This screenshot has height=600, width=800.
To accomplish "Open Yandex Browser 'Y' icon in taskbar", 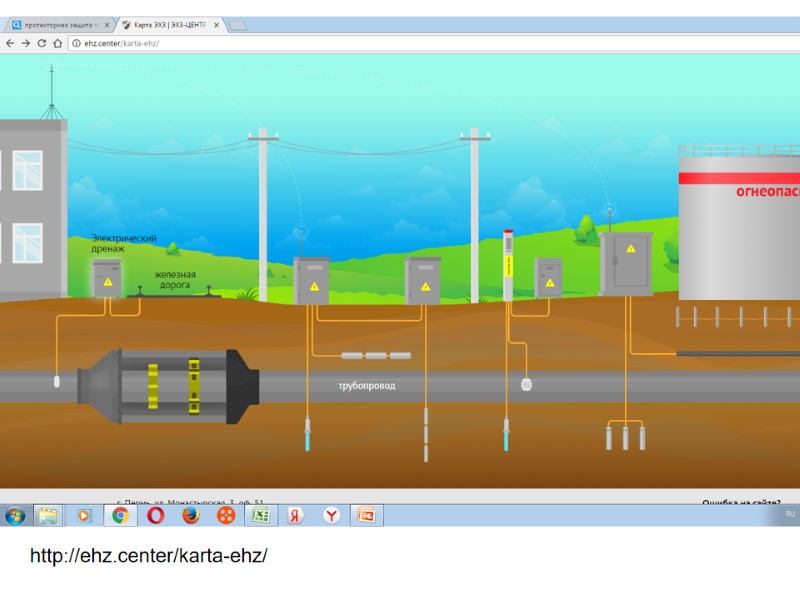I will coord(331,516).
